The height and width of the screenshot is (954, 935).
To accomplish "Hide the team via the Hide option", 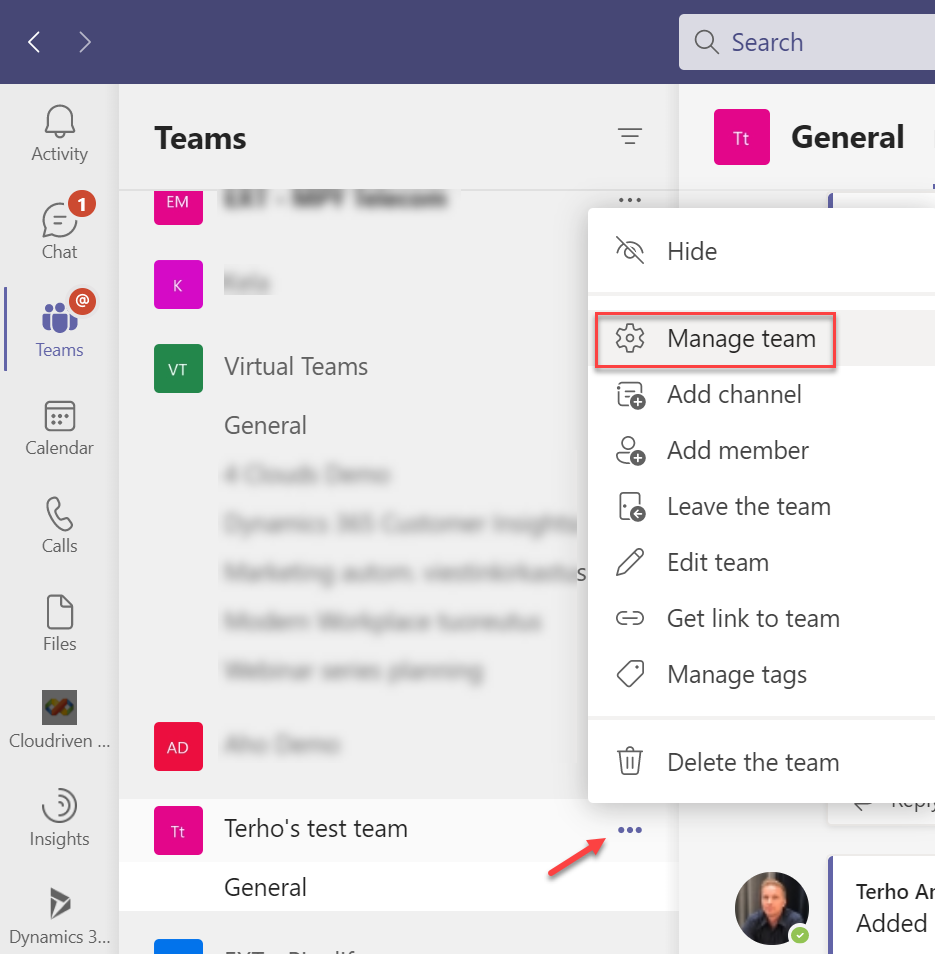I will click(x=692, y=251).
